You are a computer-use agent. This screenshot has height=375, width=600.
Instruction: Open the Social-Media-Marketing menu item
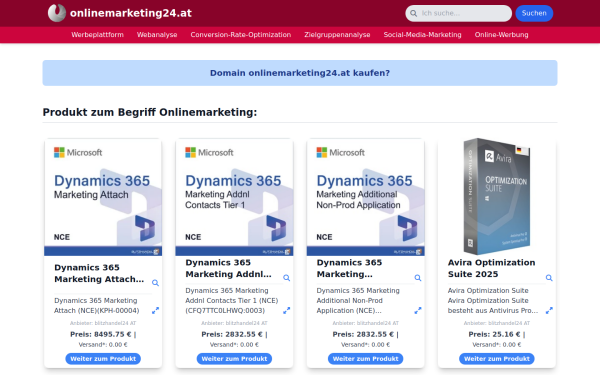[422, 35]
